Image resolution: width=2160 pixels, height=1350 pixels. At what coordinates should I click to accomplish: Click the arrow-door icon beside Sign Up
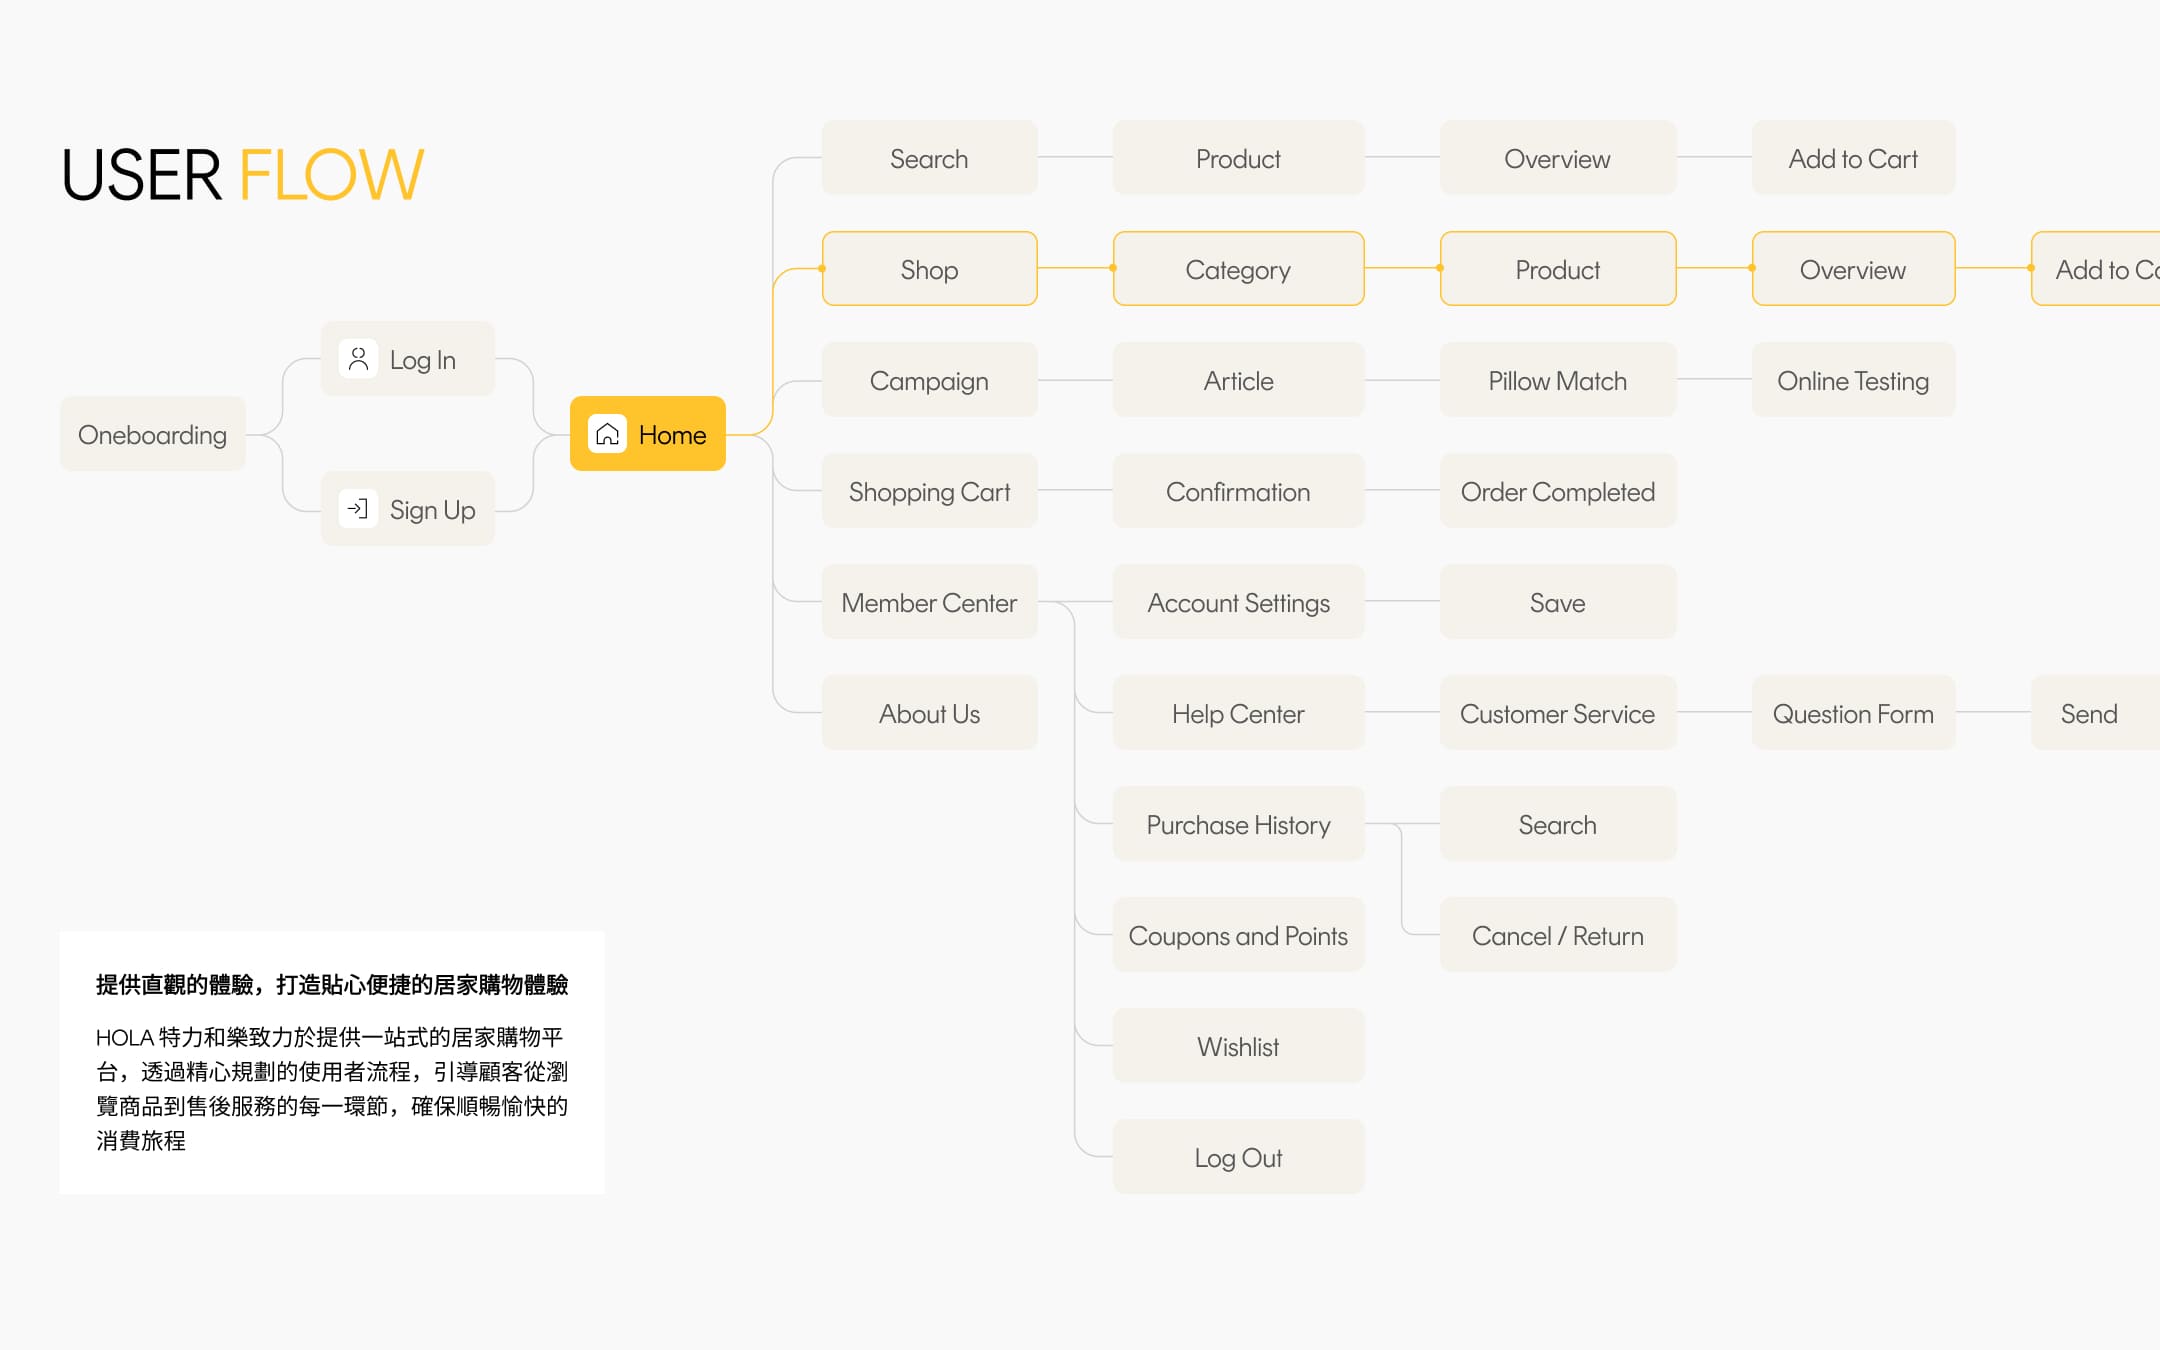358,509
